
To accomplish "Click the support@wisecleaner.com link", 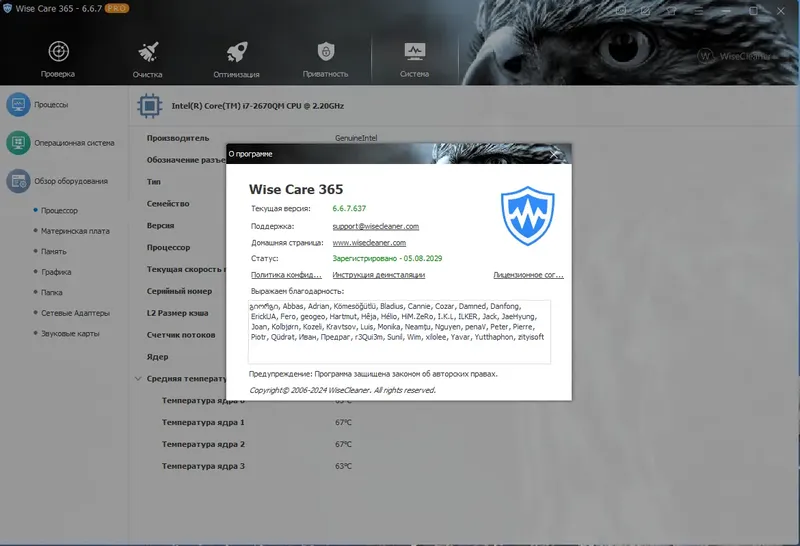I will click(376, 226).
